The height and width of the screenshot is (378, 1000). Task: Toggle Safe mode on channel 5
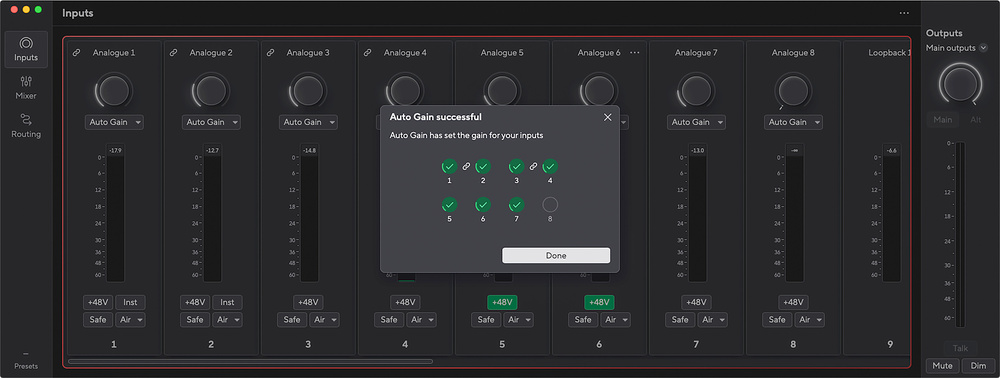point(486,319)
